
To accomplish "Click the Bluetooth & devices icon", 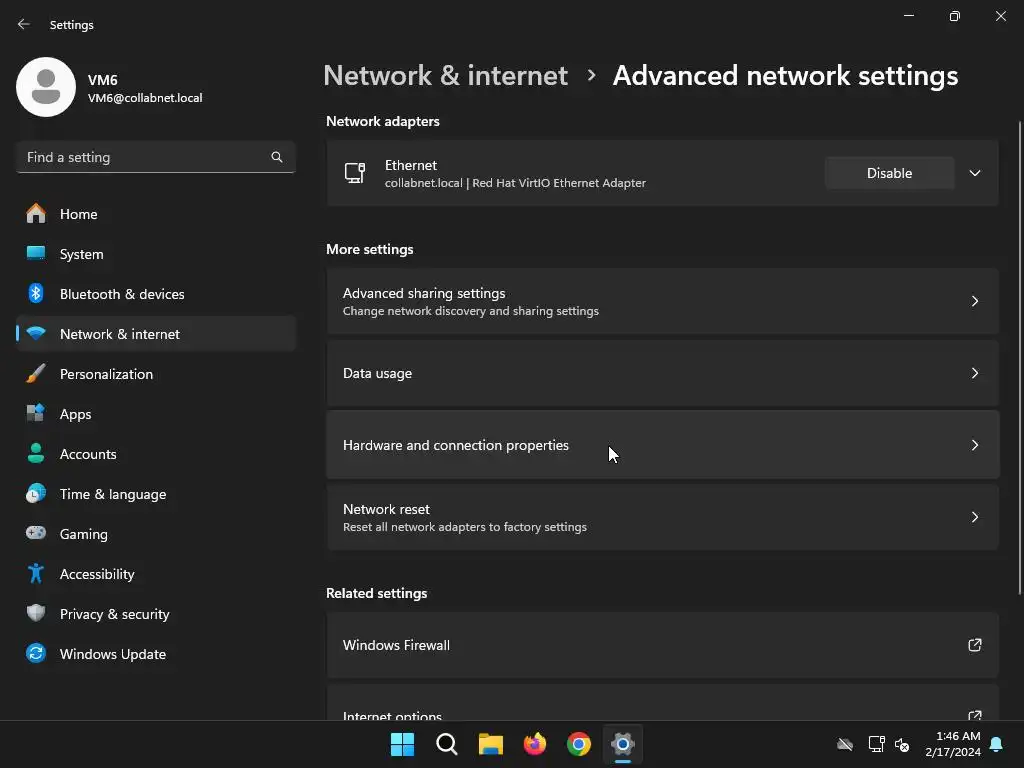I will [x=36, y=294].
